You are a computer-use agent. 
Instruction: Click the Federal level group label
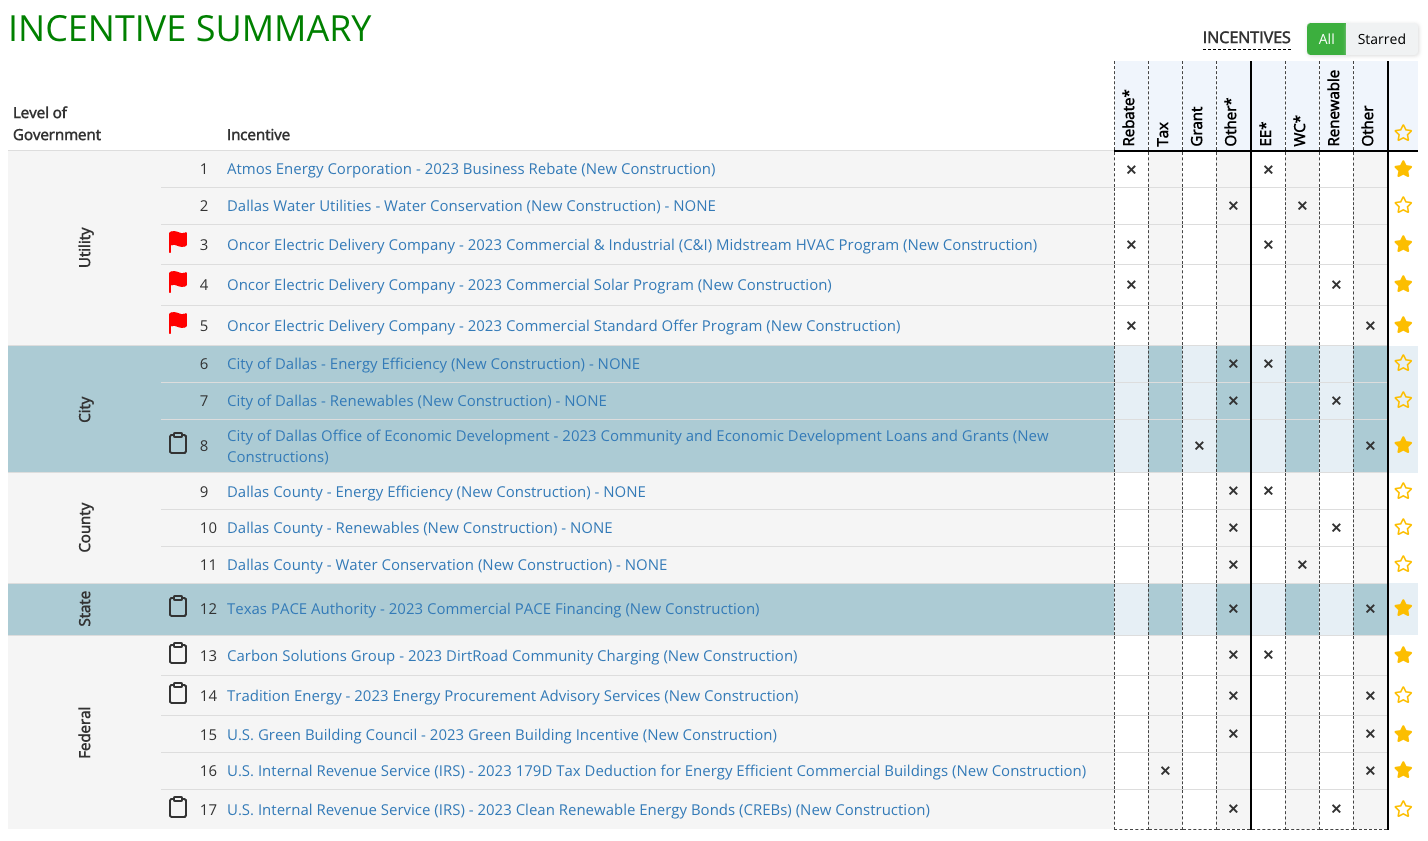pyautogui.click(x=85, y=732)
